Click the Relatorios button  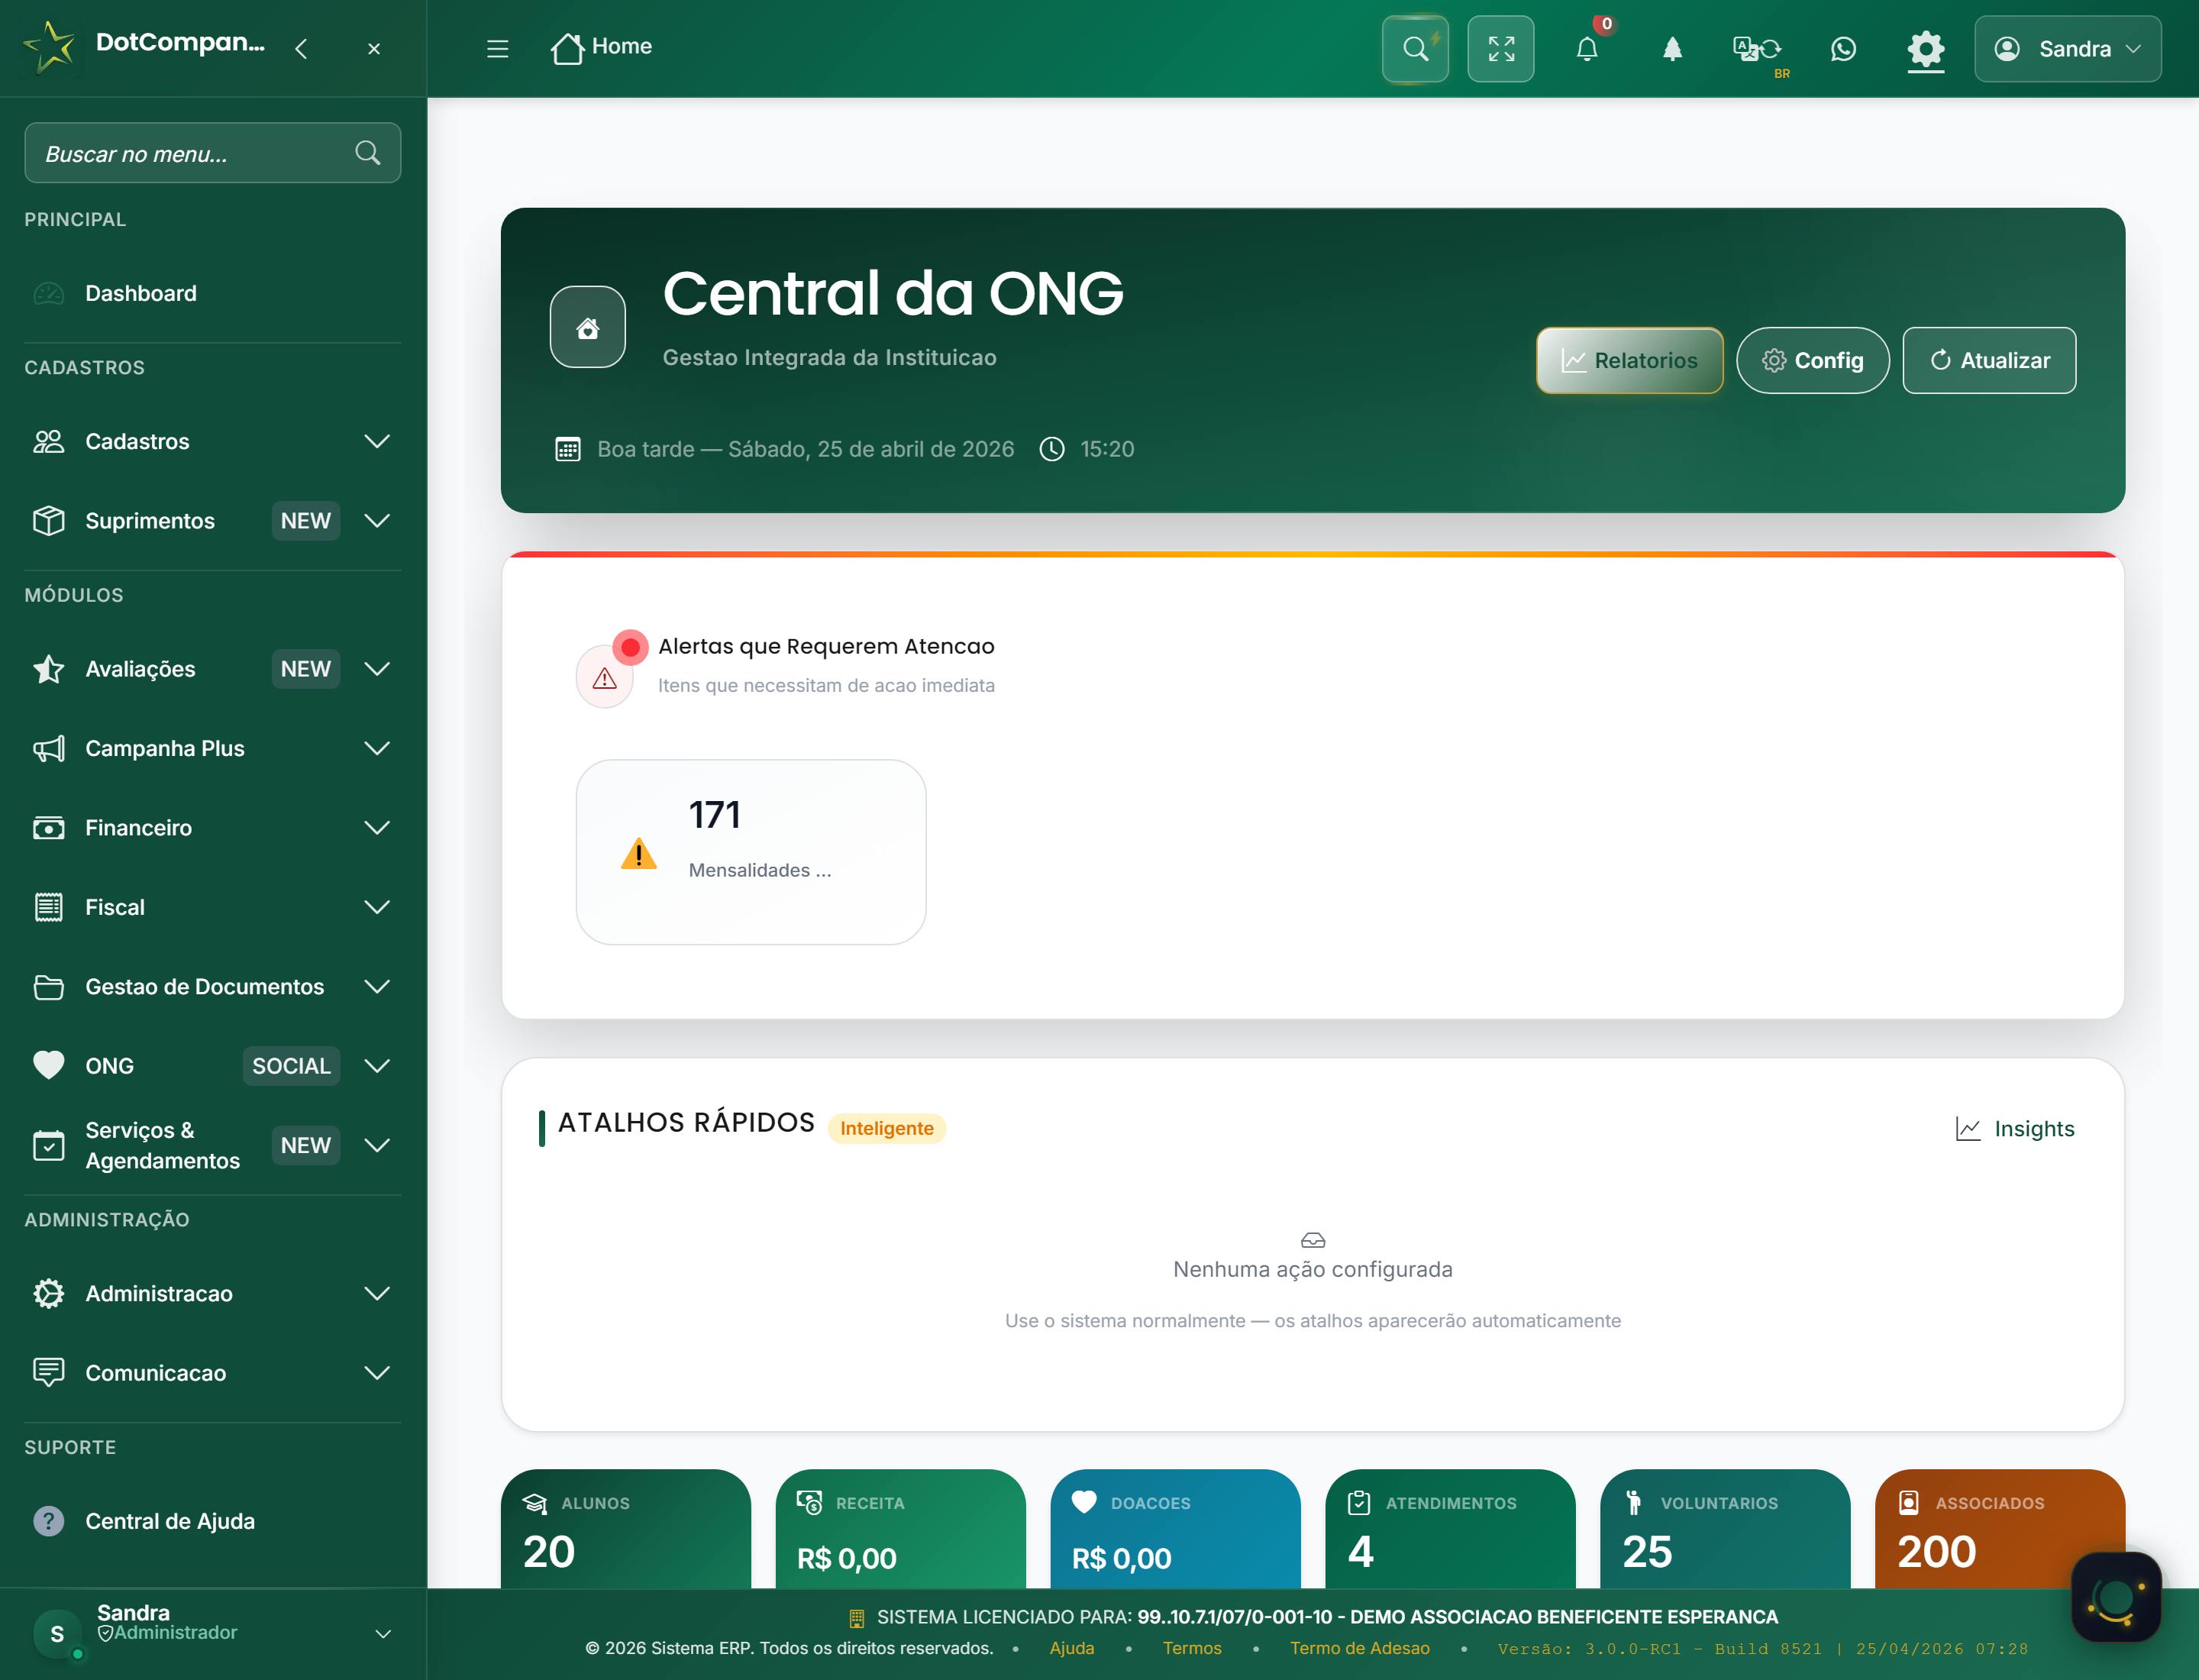click(x=1629, y=360)
